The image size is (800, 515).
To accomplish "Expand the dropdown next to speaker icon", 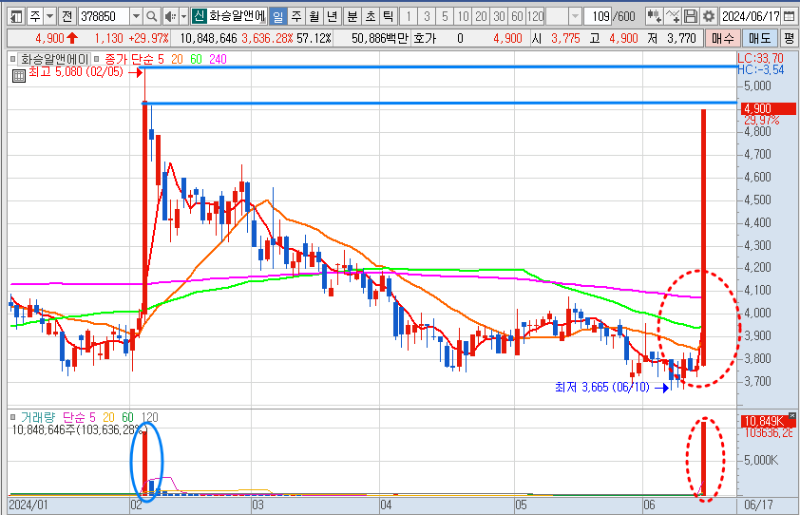I will tap(184, 16).
